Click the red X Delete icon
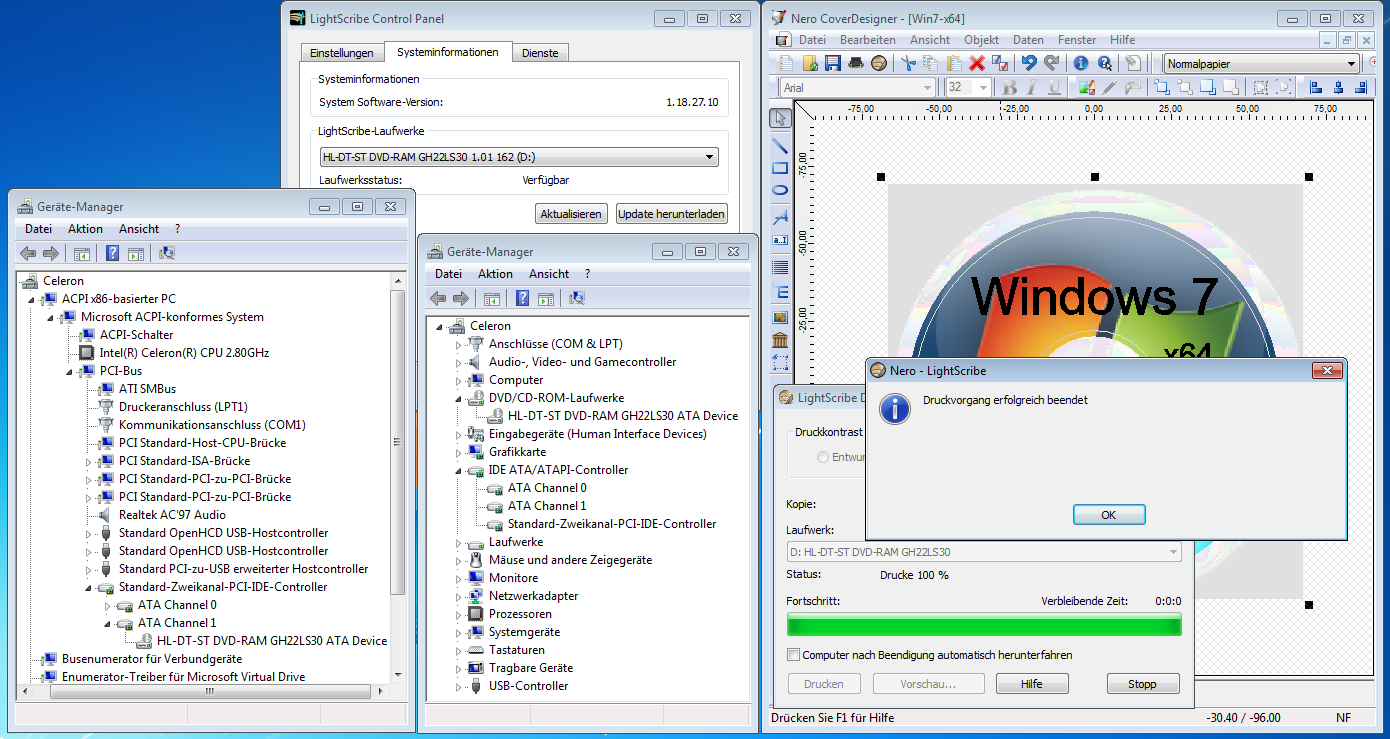This screenshot has width=1390, height=739. pyautogui.click(x=977, y=63)
